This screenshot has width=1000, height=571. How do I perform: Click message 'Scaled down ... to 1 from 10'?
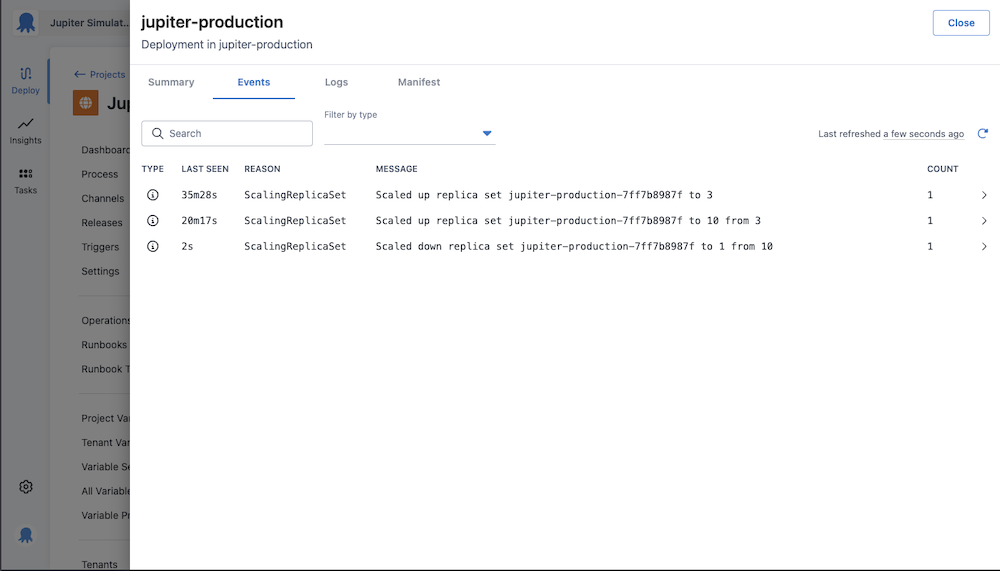[574, 246]
